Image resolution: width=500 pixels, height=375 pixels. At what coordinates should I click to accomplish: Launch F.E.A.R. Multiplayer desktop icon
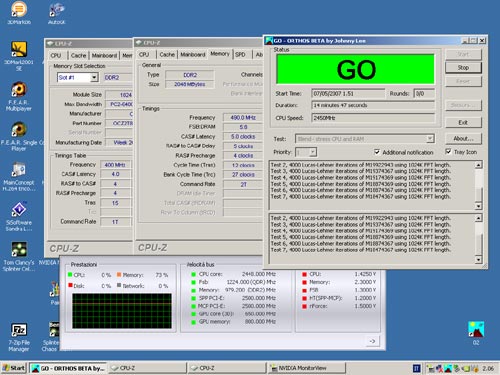(x=19, y=89)
